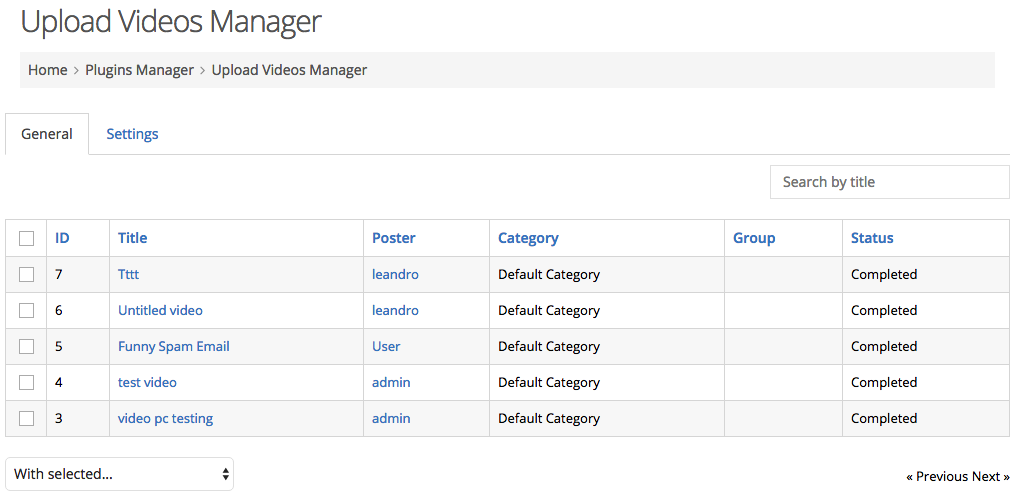Sort videos by Status column

(872, 238)
